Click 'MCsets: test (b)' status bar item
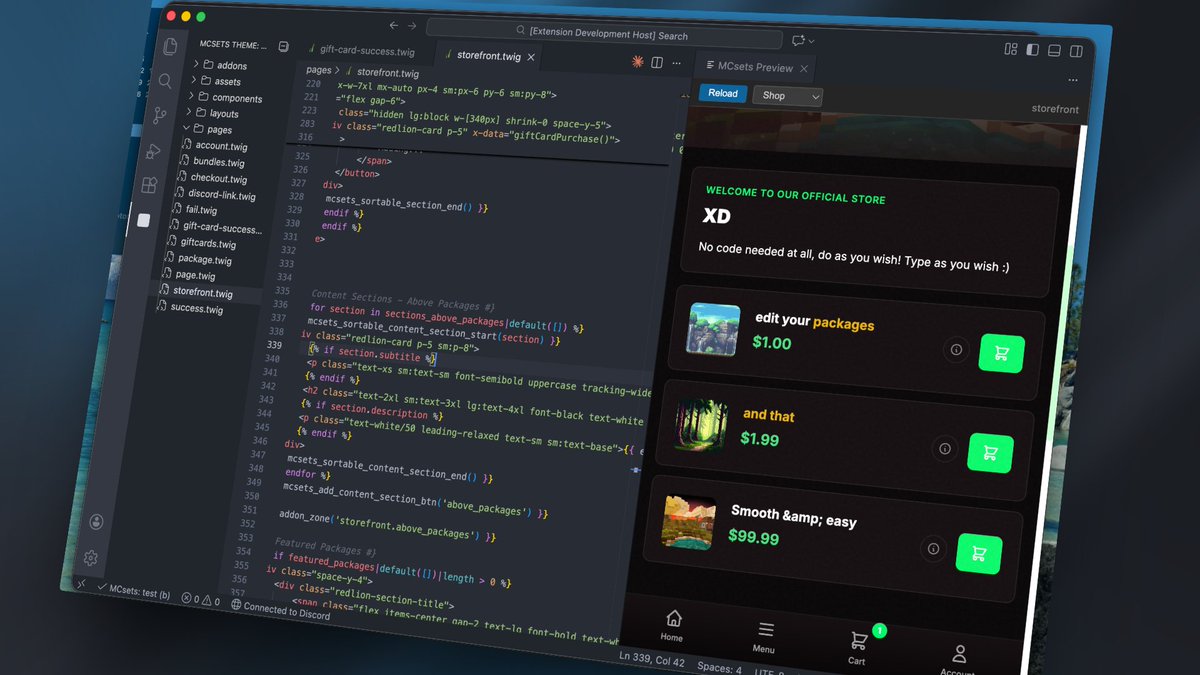1200x675 pixels. pos(134,591)
